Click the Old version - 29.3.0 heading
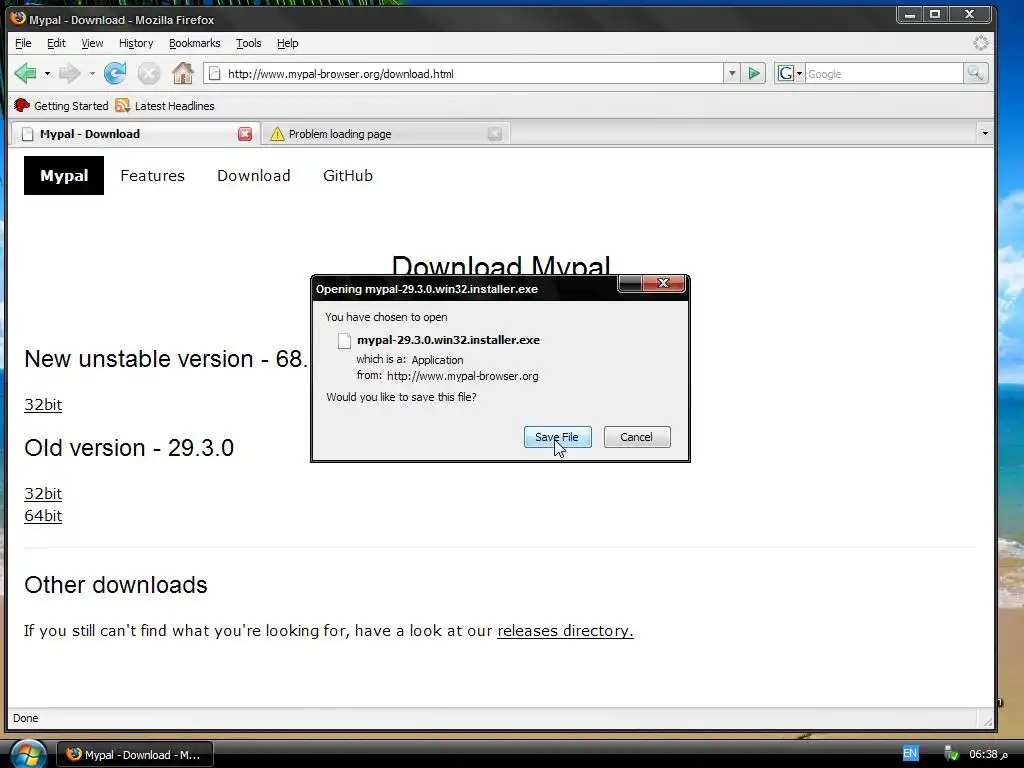 point(129,448)
